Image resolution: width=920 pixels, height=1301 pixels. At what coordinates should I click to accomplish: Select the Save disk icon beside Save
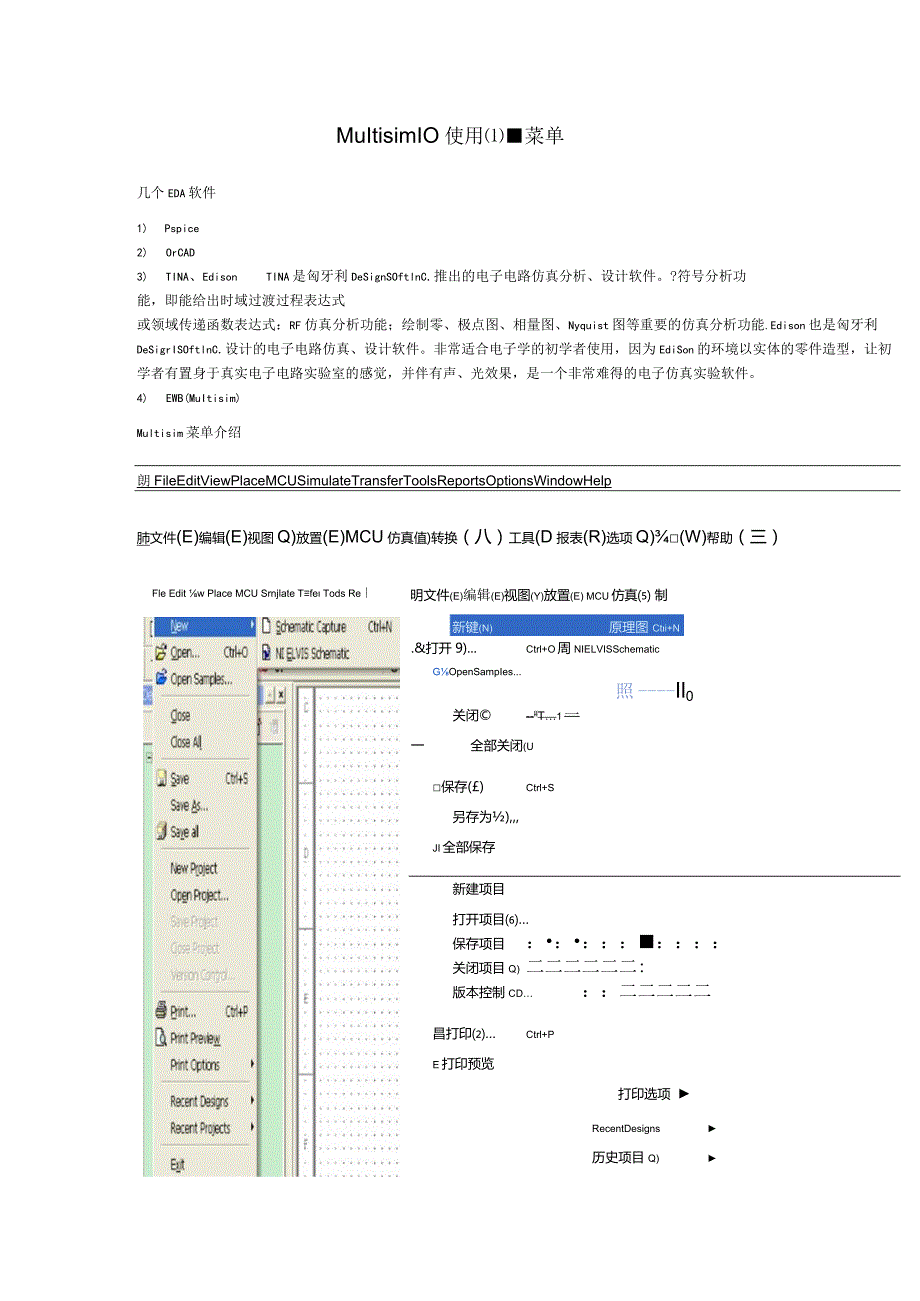161,779
